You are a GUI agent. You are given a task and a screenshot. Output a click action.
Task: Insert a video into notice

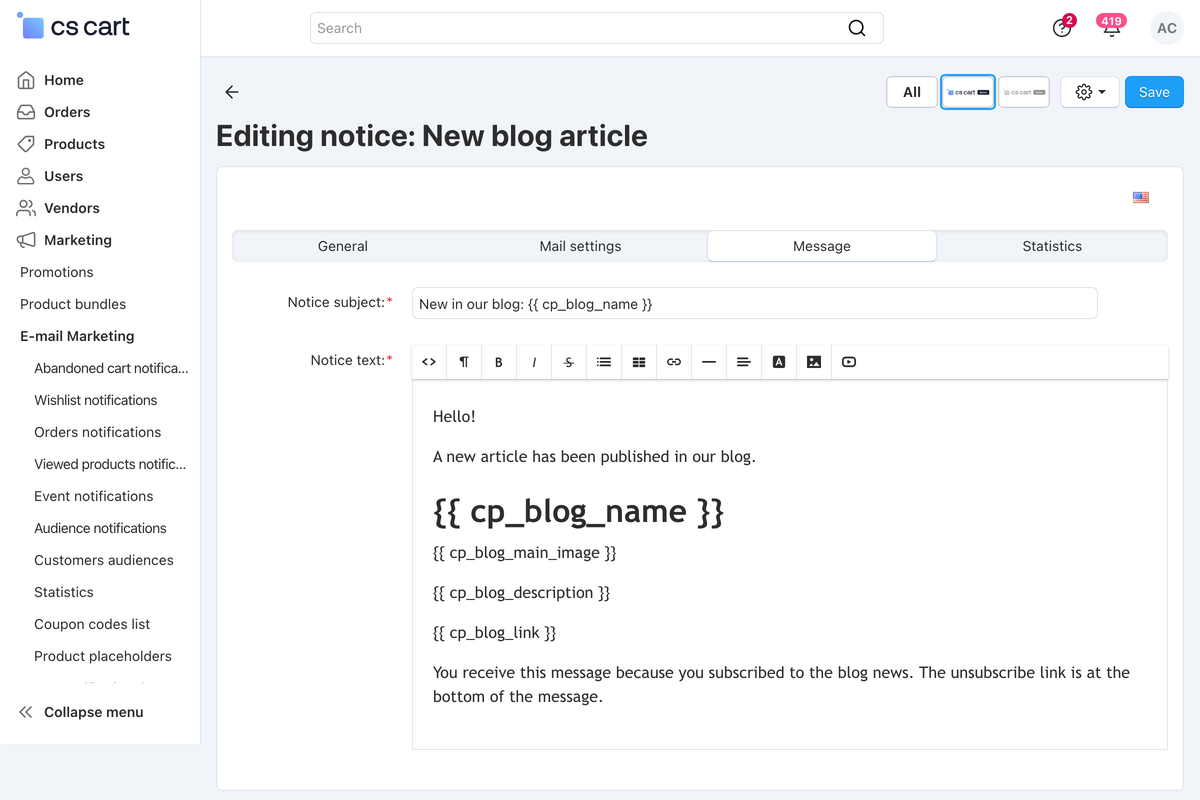click(849, 362)
